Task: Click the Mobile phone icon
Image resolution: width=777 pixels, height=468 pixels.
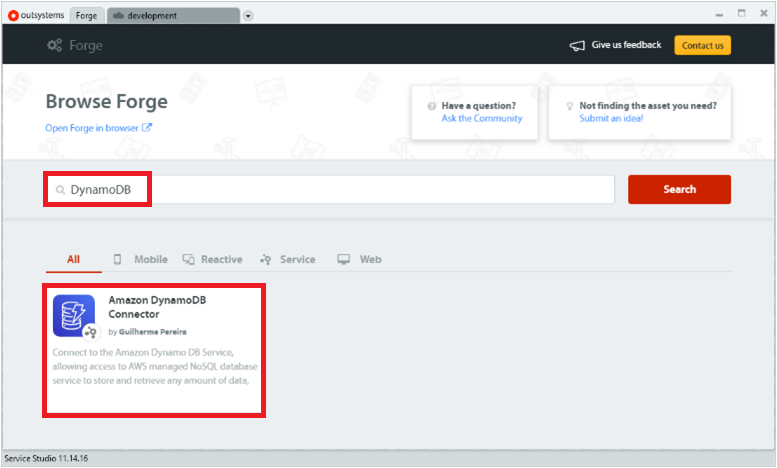Action: pos(117,259)
